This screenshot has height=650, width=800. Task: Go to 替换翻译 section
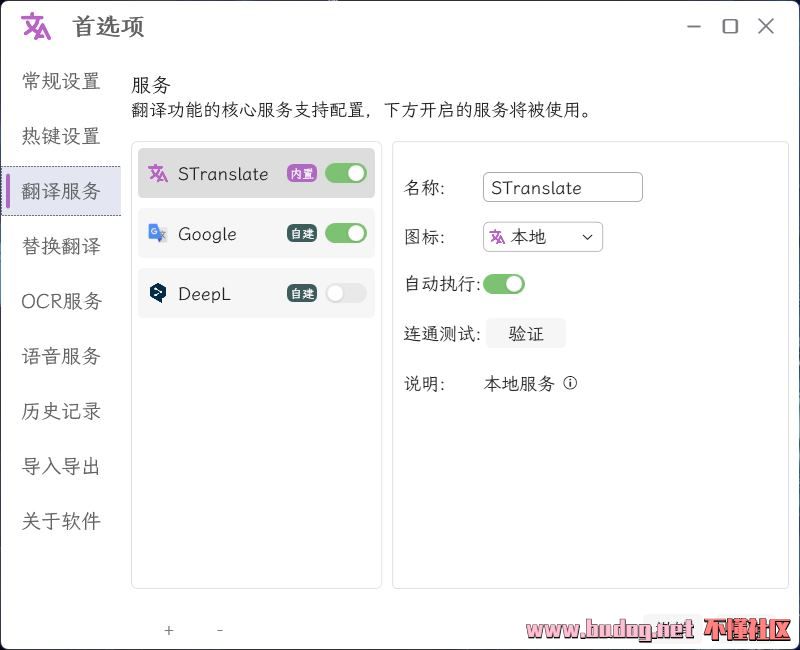click(x=61, y=246)
